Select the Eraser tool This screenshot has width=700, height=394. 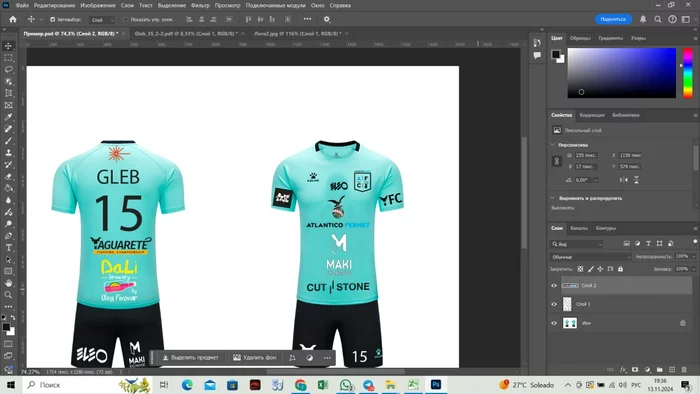click(x=8, y=176)
